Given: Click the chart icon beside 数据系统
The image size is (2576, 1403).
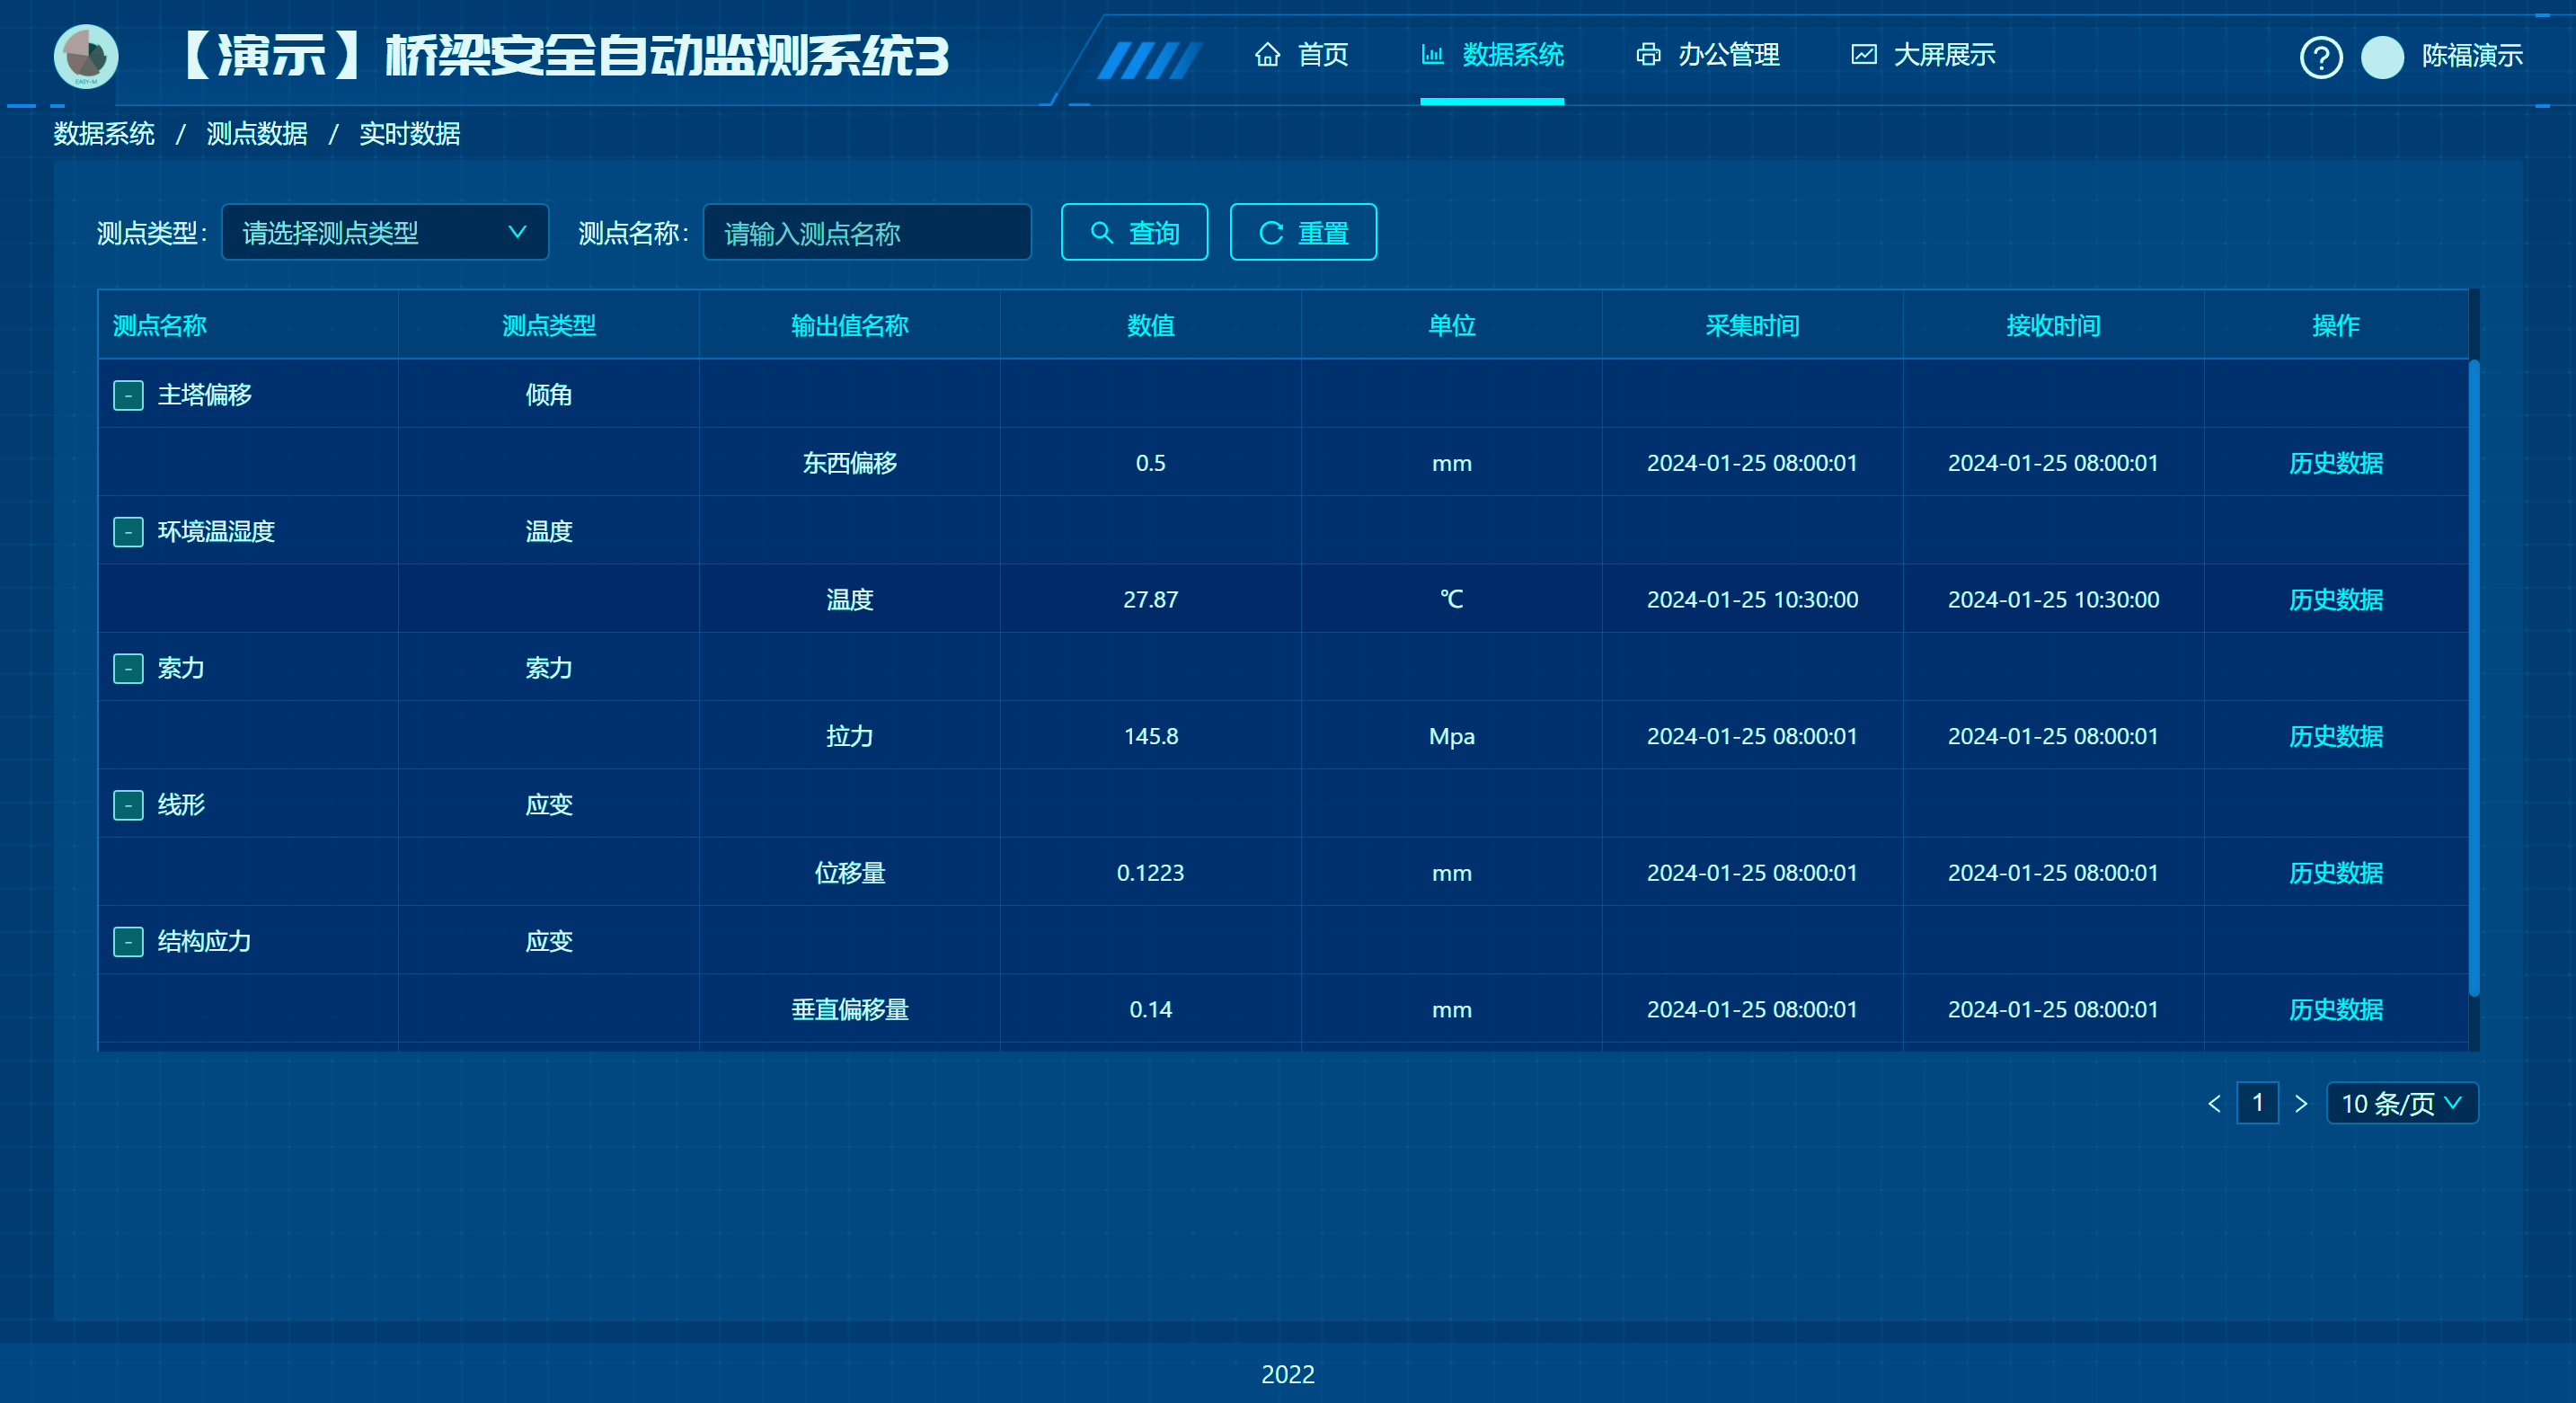Looking at the screenshot, I should coord(1432,55).
